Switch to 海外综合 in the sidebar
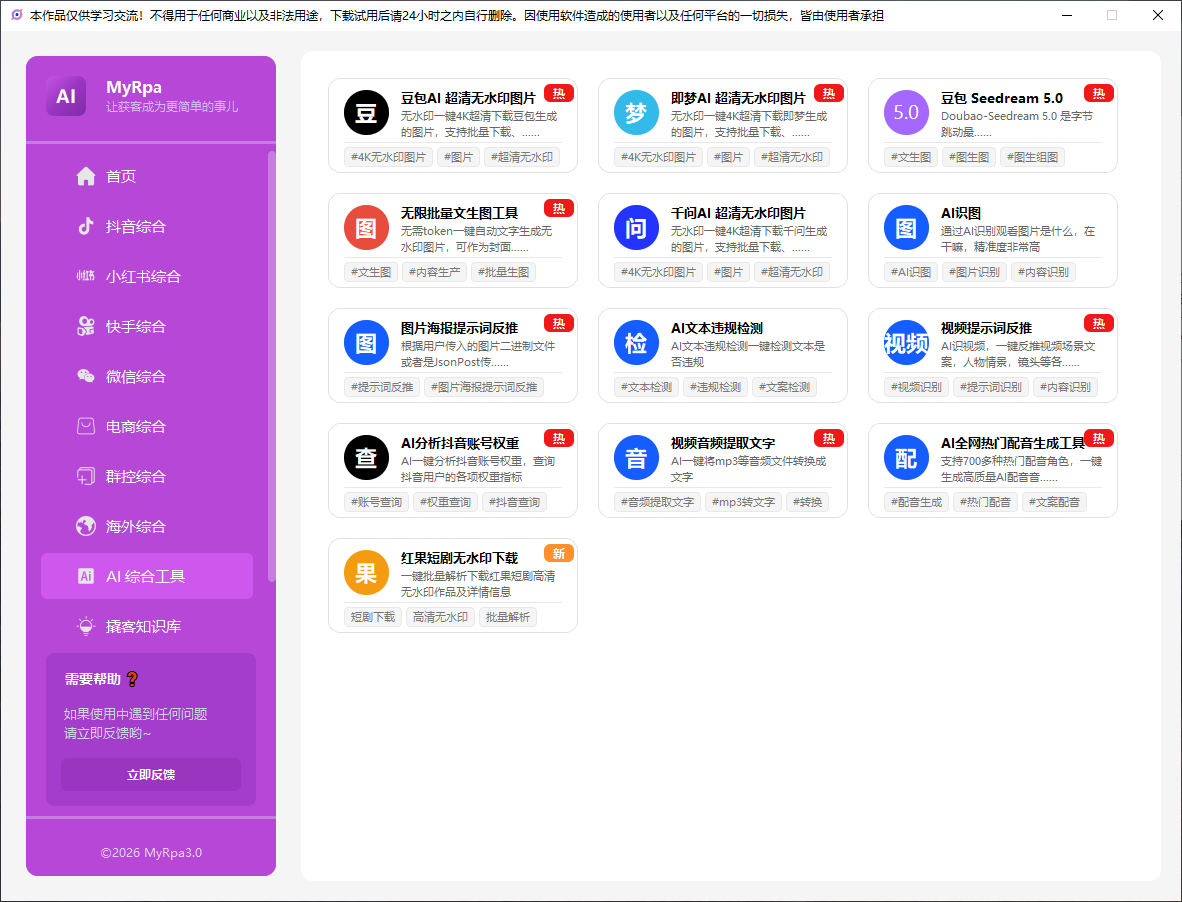1182x902 pixels. point(147,526)
